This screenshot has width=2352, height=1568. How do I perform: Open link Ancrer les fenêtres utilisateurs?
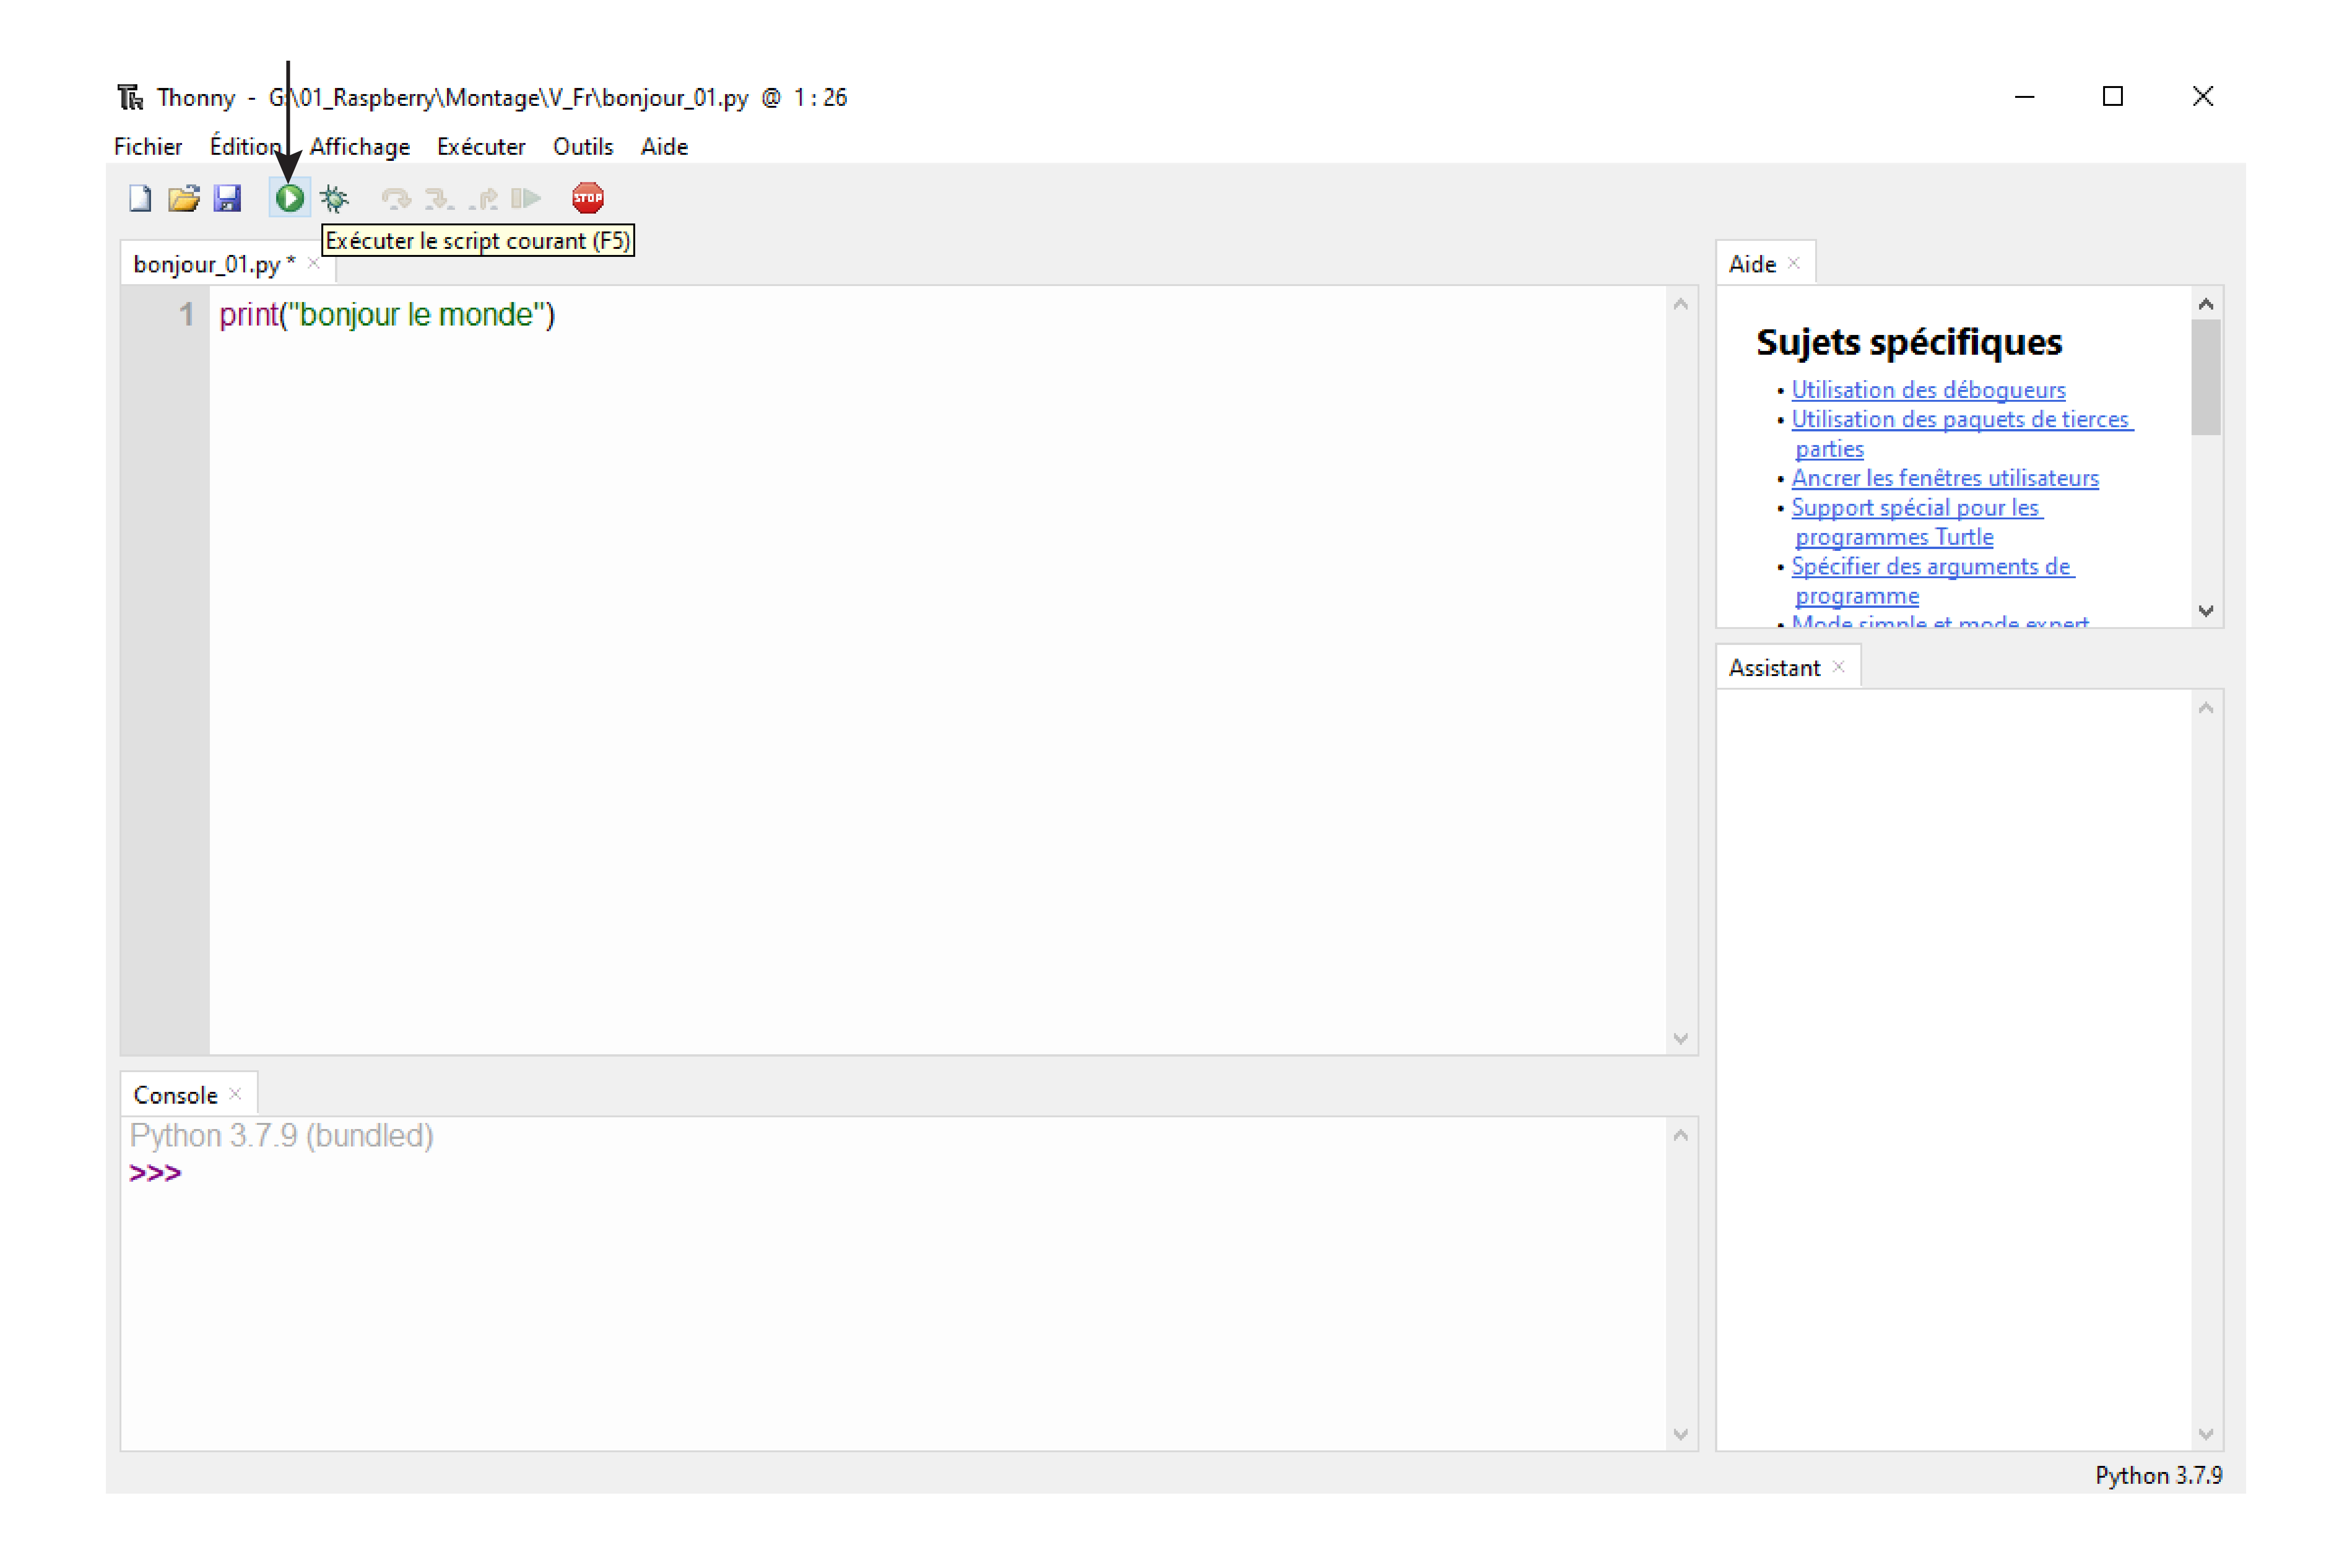pyautogui.click(x=1945, y=478)
